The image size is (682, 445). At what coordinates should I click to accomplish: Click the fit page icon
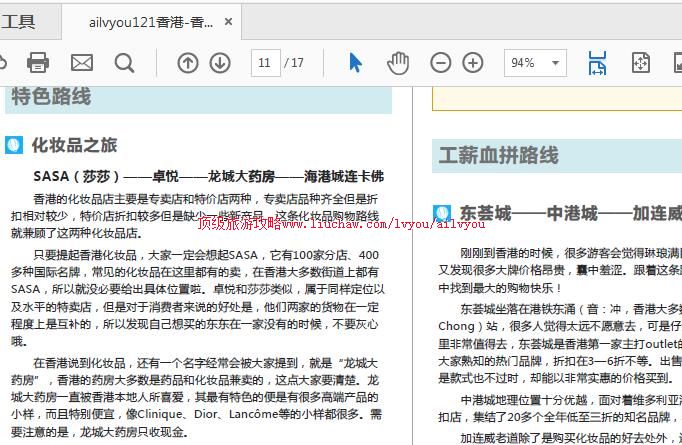[x=641, y=63]
